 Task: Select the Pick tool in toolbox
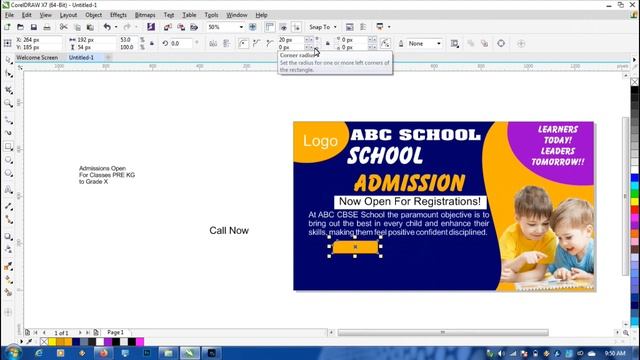coord(8,60)
